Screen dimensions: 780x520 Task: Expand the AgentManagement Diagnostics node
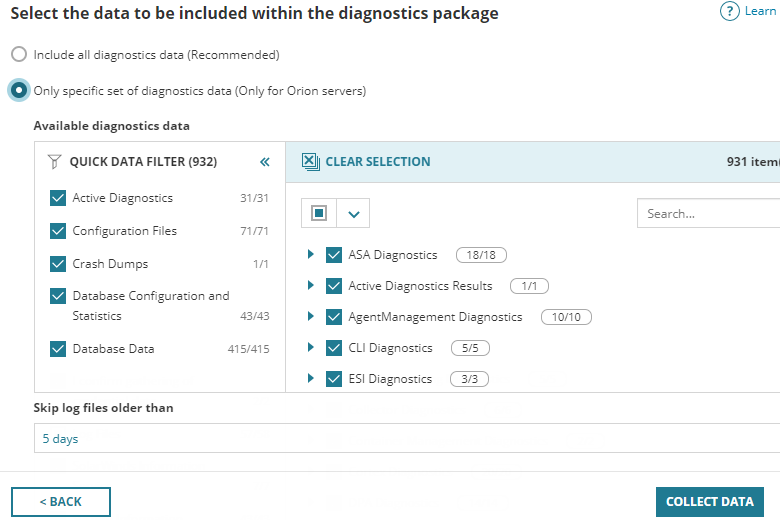coord(311,317)
